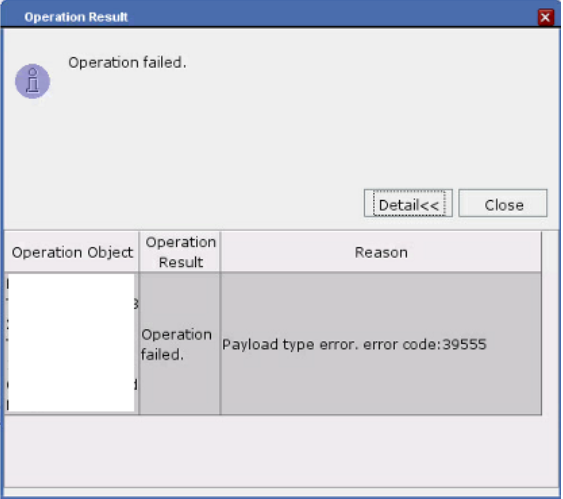Select the white Operation Object table cell
Image resolution: width=563 pixels, height=499 pixels.
(71, 344)
